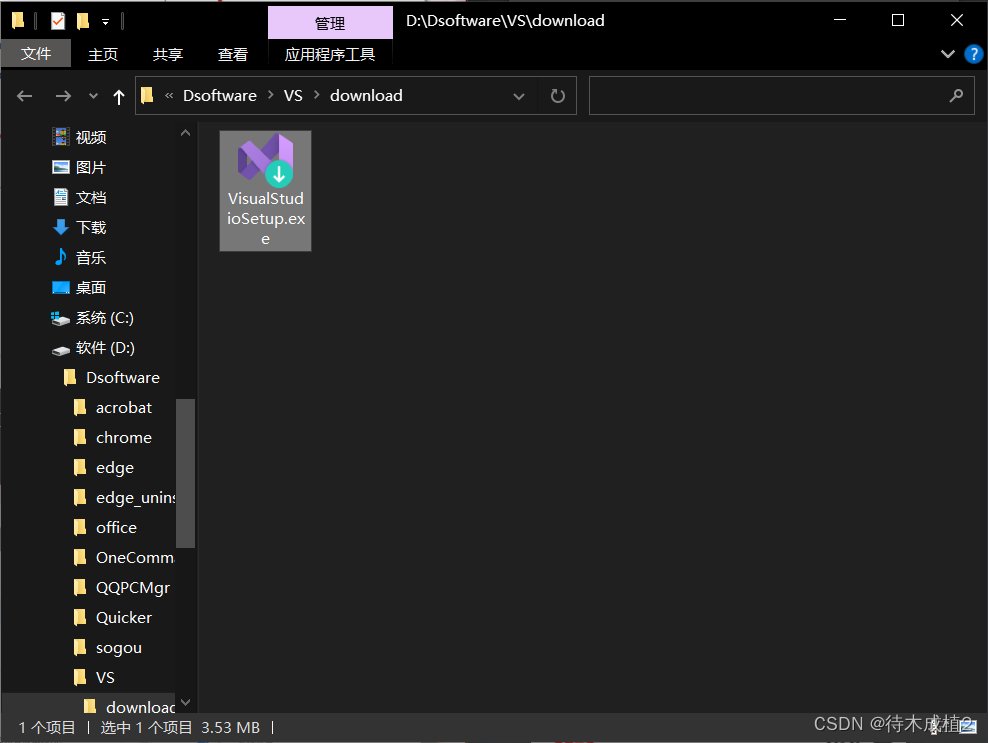Click the Properties checkmark icon in title bar
Image resolution: width=988 pixels, height=743 pixels.
pos(57,21)
